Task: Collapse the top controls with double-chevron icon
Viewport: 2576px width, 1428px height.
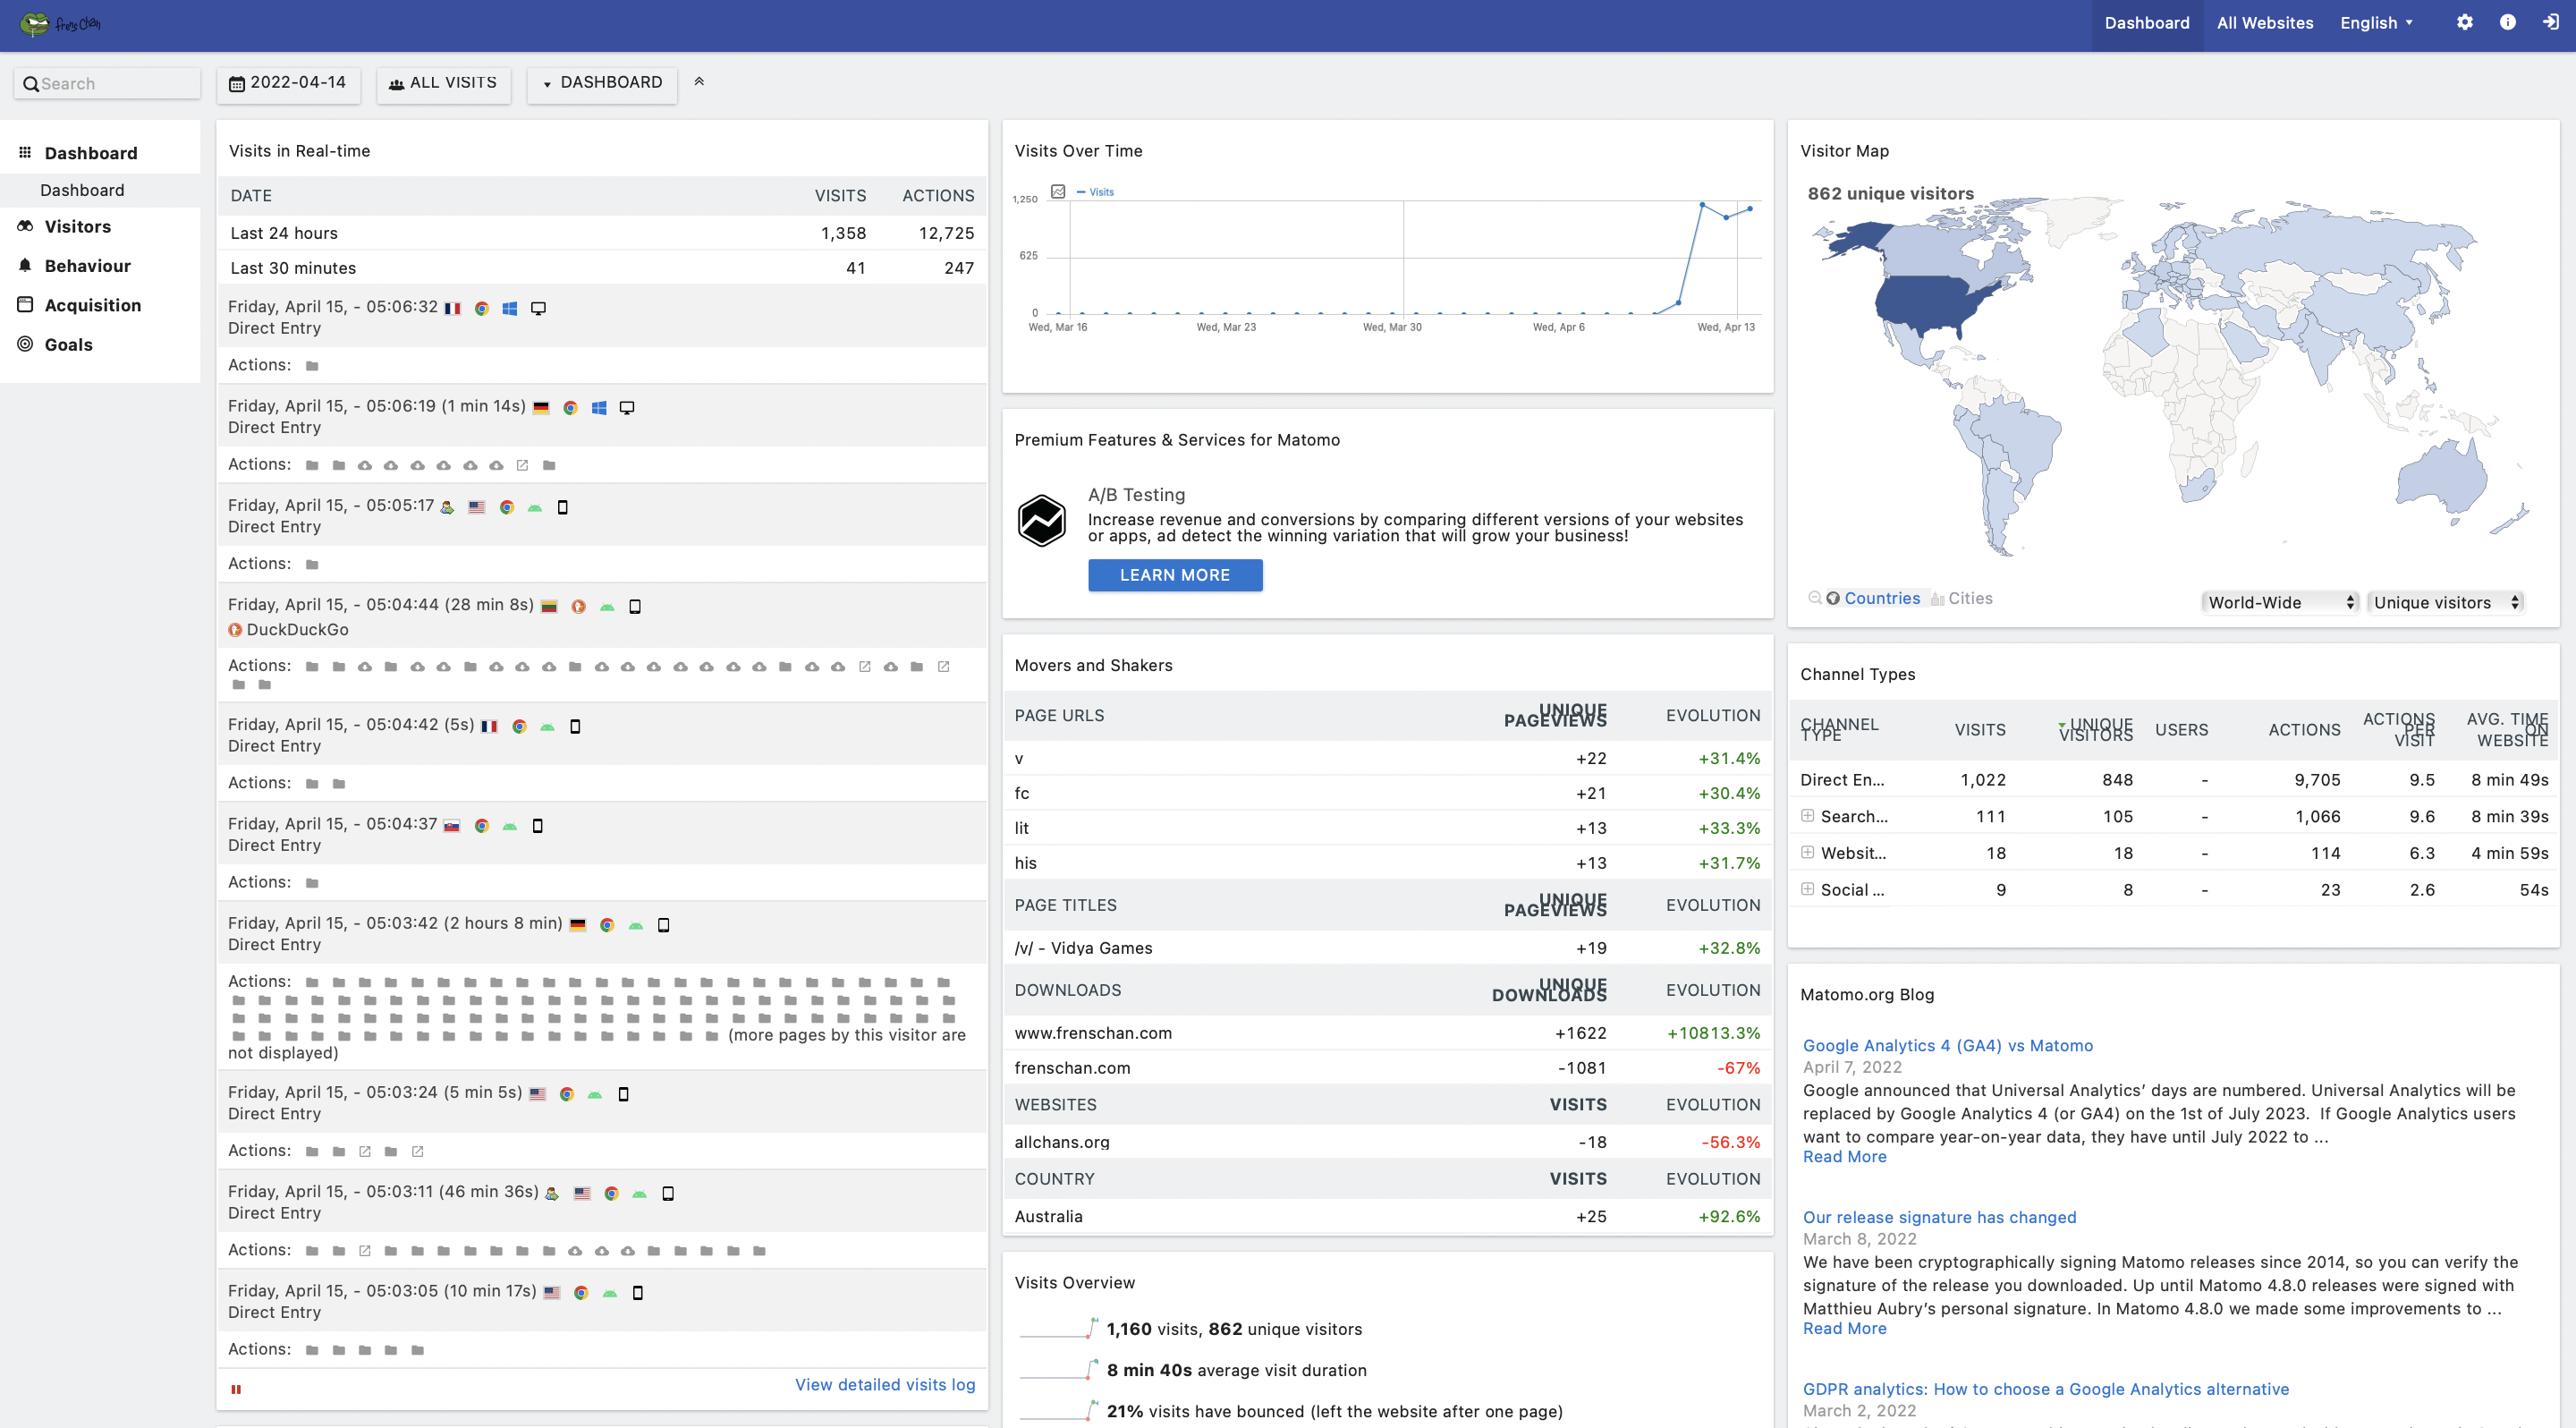Action: 699,82
